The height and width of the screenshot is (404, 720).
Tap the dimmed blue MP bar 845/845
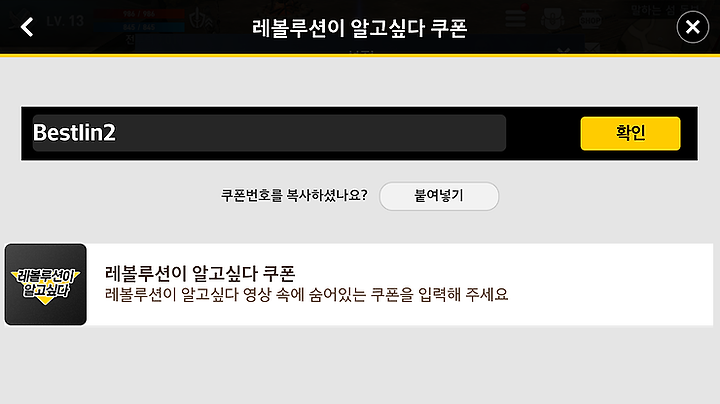pos(139,27)
